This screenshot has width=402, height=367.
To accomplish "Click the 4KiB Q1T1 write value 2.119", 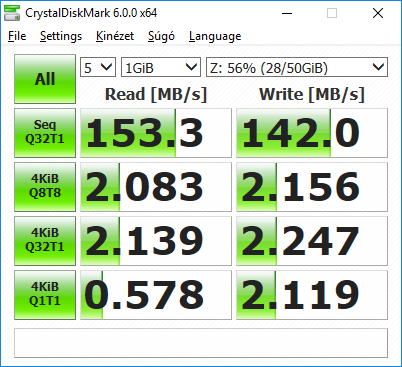I will (312, 295).
